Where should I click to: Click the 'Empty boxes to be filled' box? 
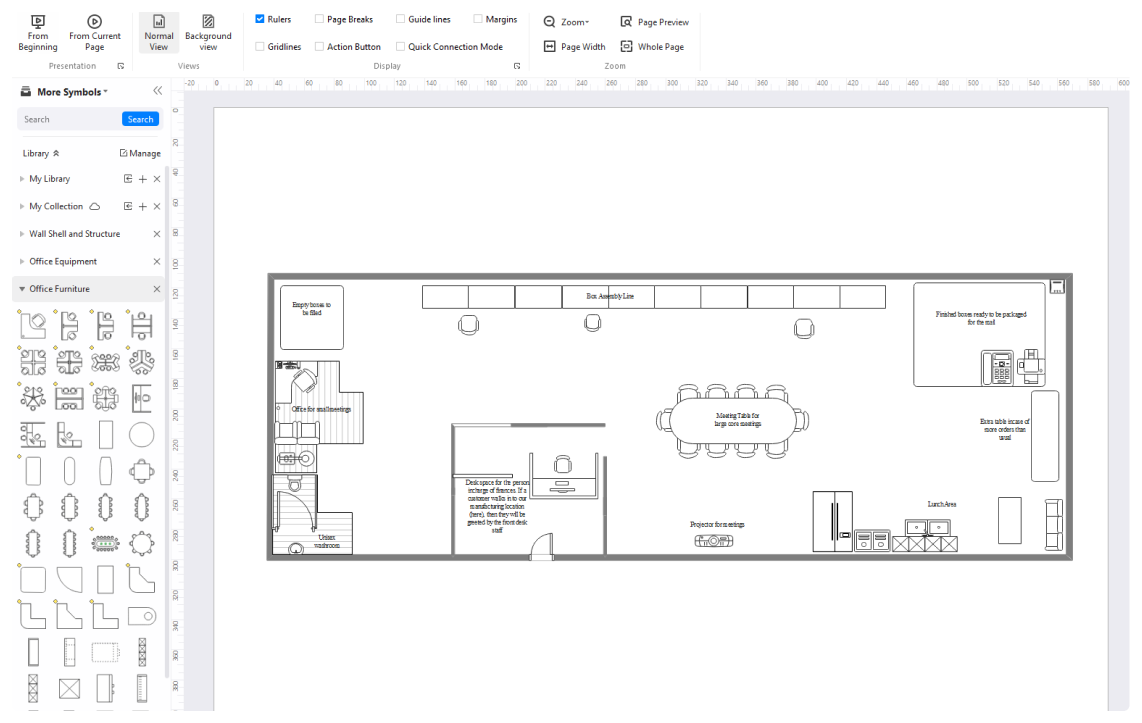312,317
